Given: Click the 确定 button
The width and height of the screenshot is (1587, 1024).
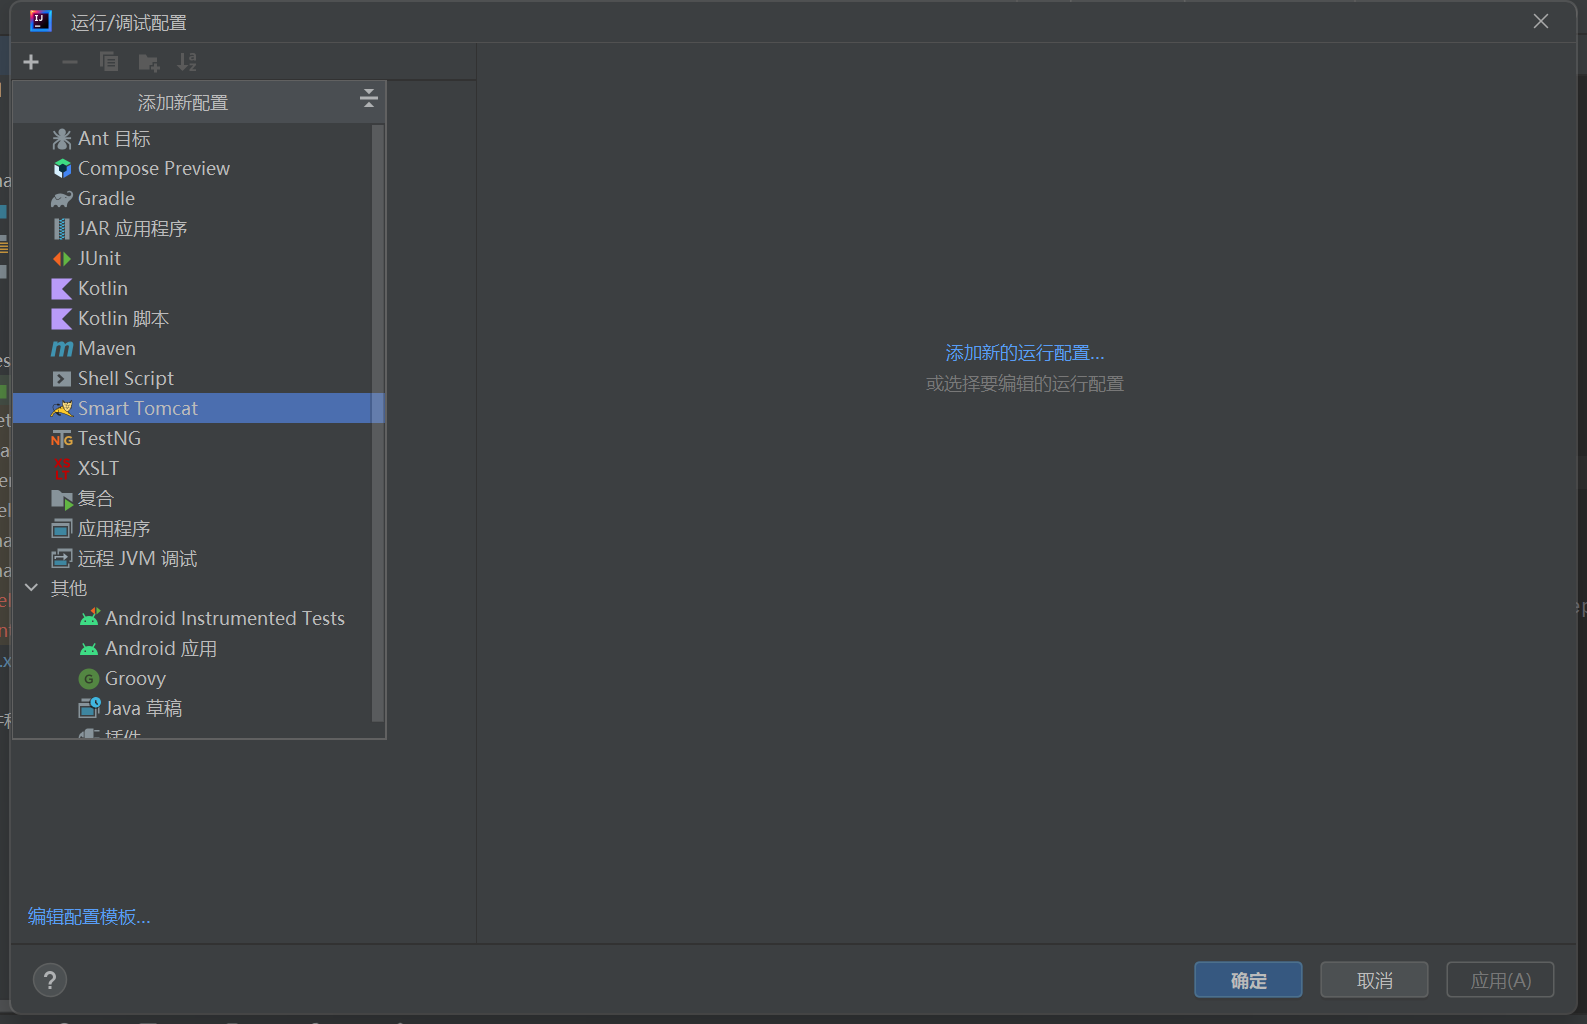Looking at the screenshot, I should [1248, 980].
